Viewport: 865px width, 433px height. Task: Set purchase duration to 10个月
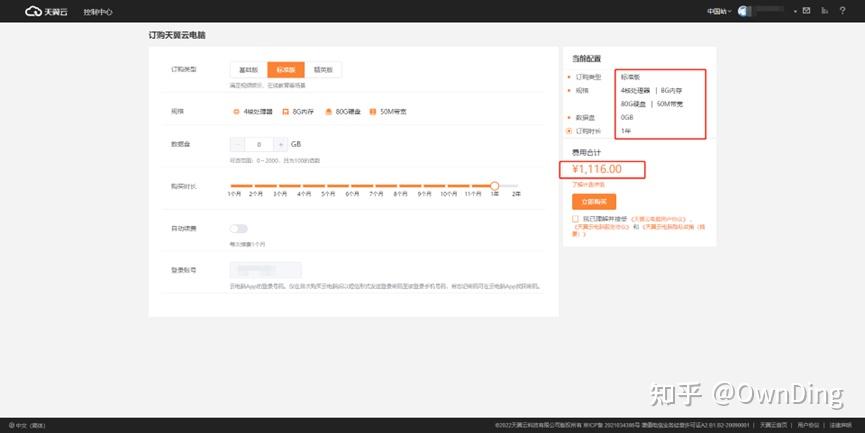[x=448, y=194]
